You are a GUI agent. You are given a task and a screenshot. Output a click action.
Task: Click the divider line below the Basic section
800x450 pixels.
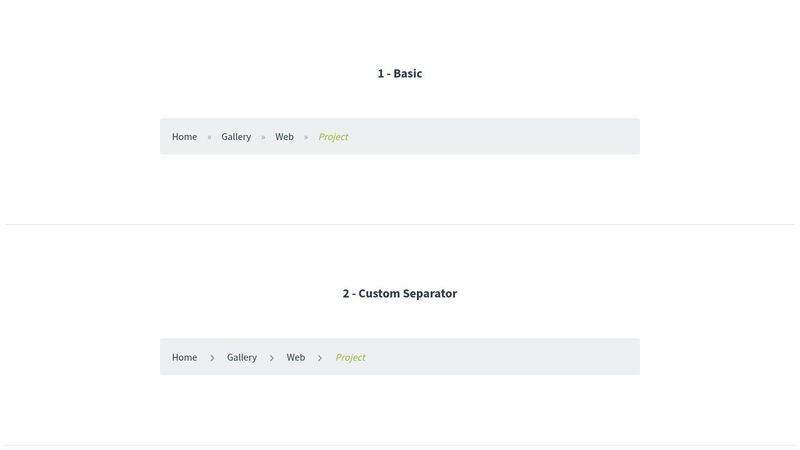pos(400,225)
